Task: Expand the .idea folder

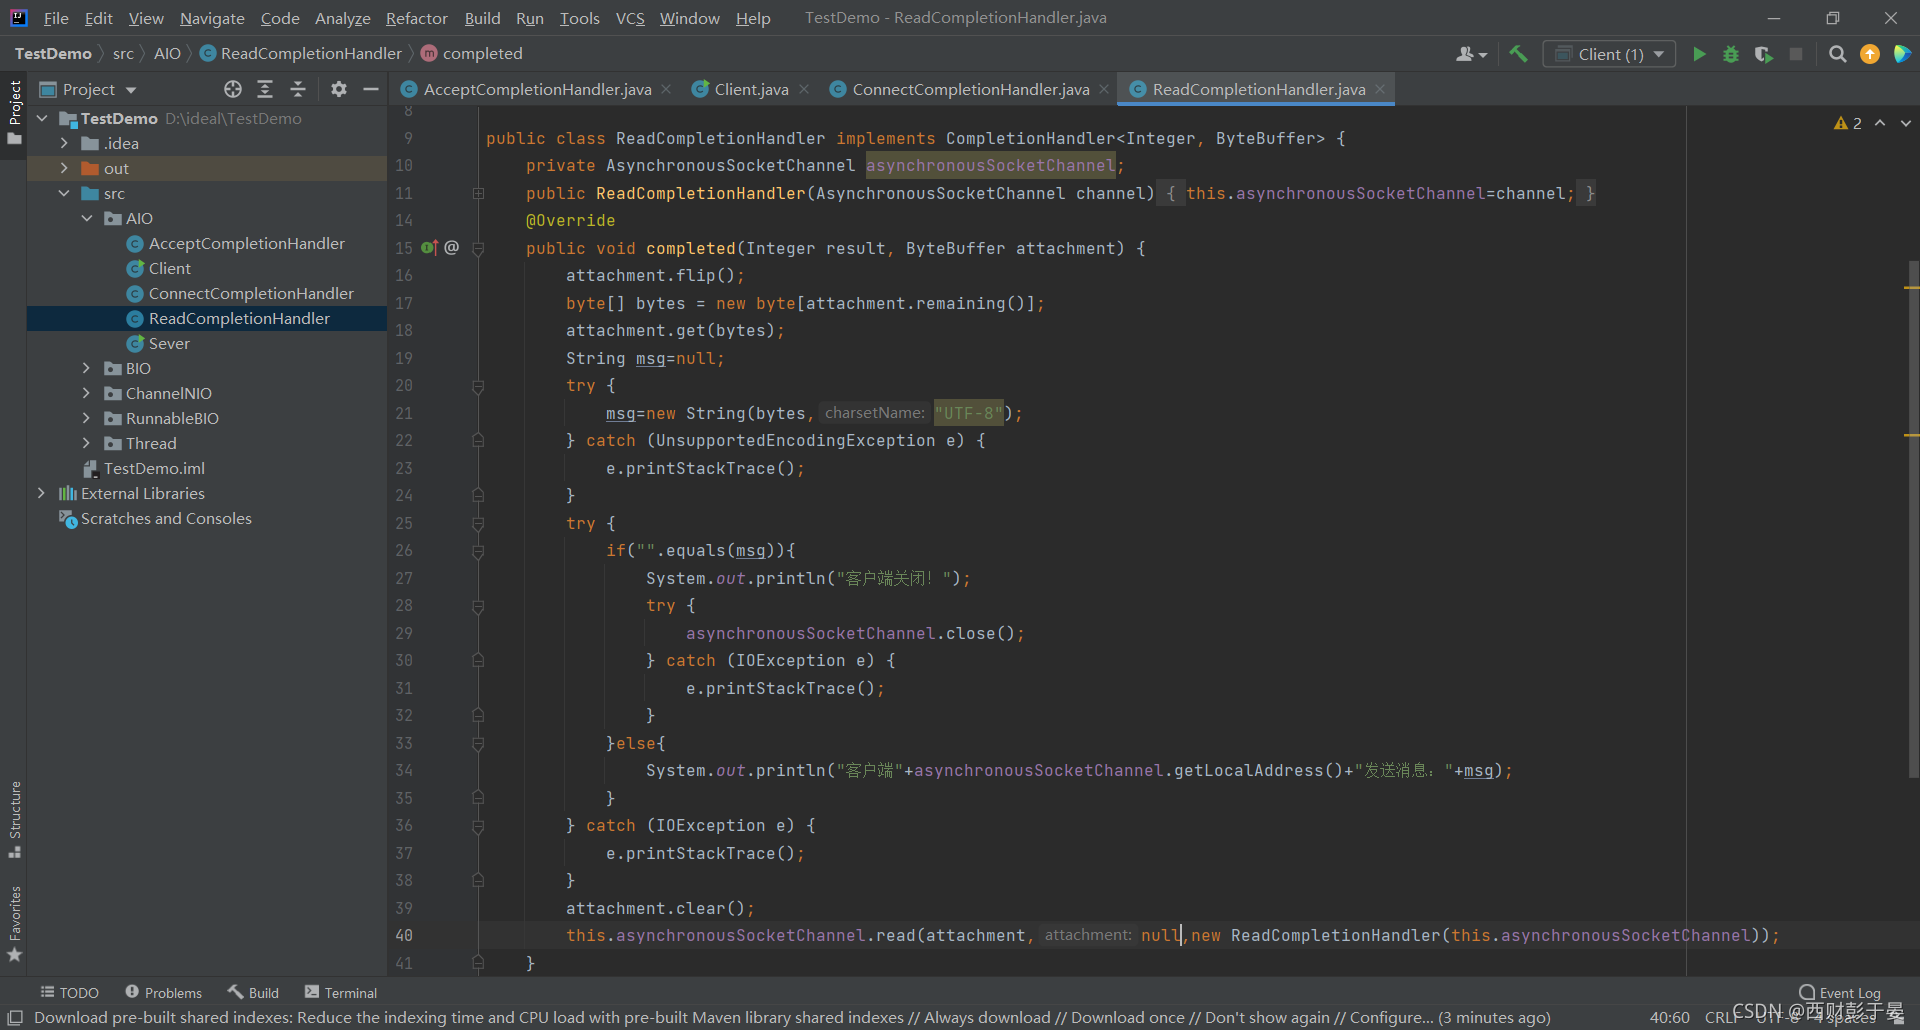Action: tap(65, 143)
